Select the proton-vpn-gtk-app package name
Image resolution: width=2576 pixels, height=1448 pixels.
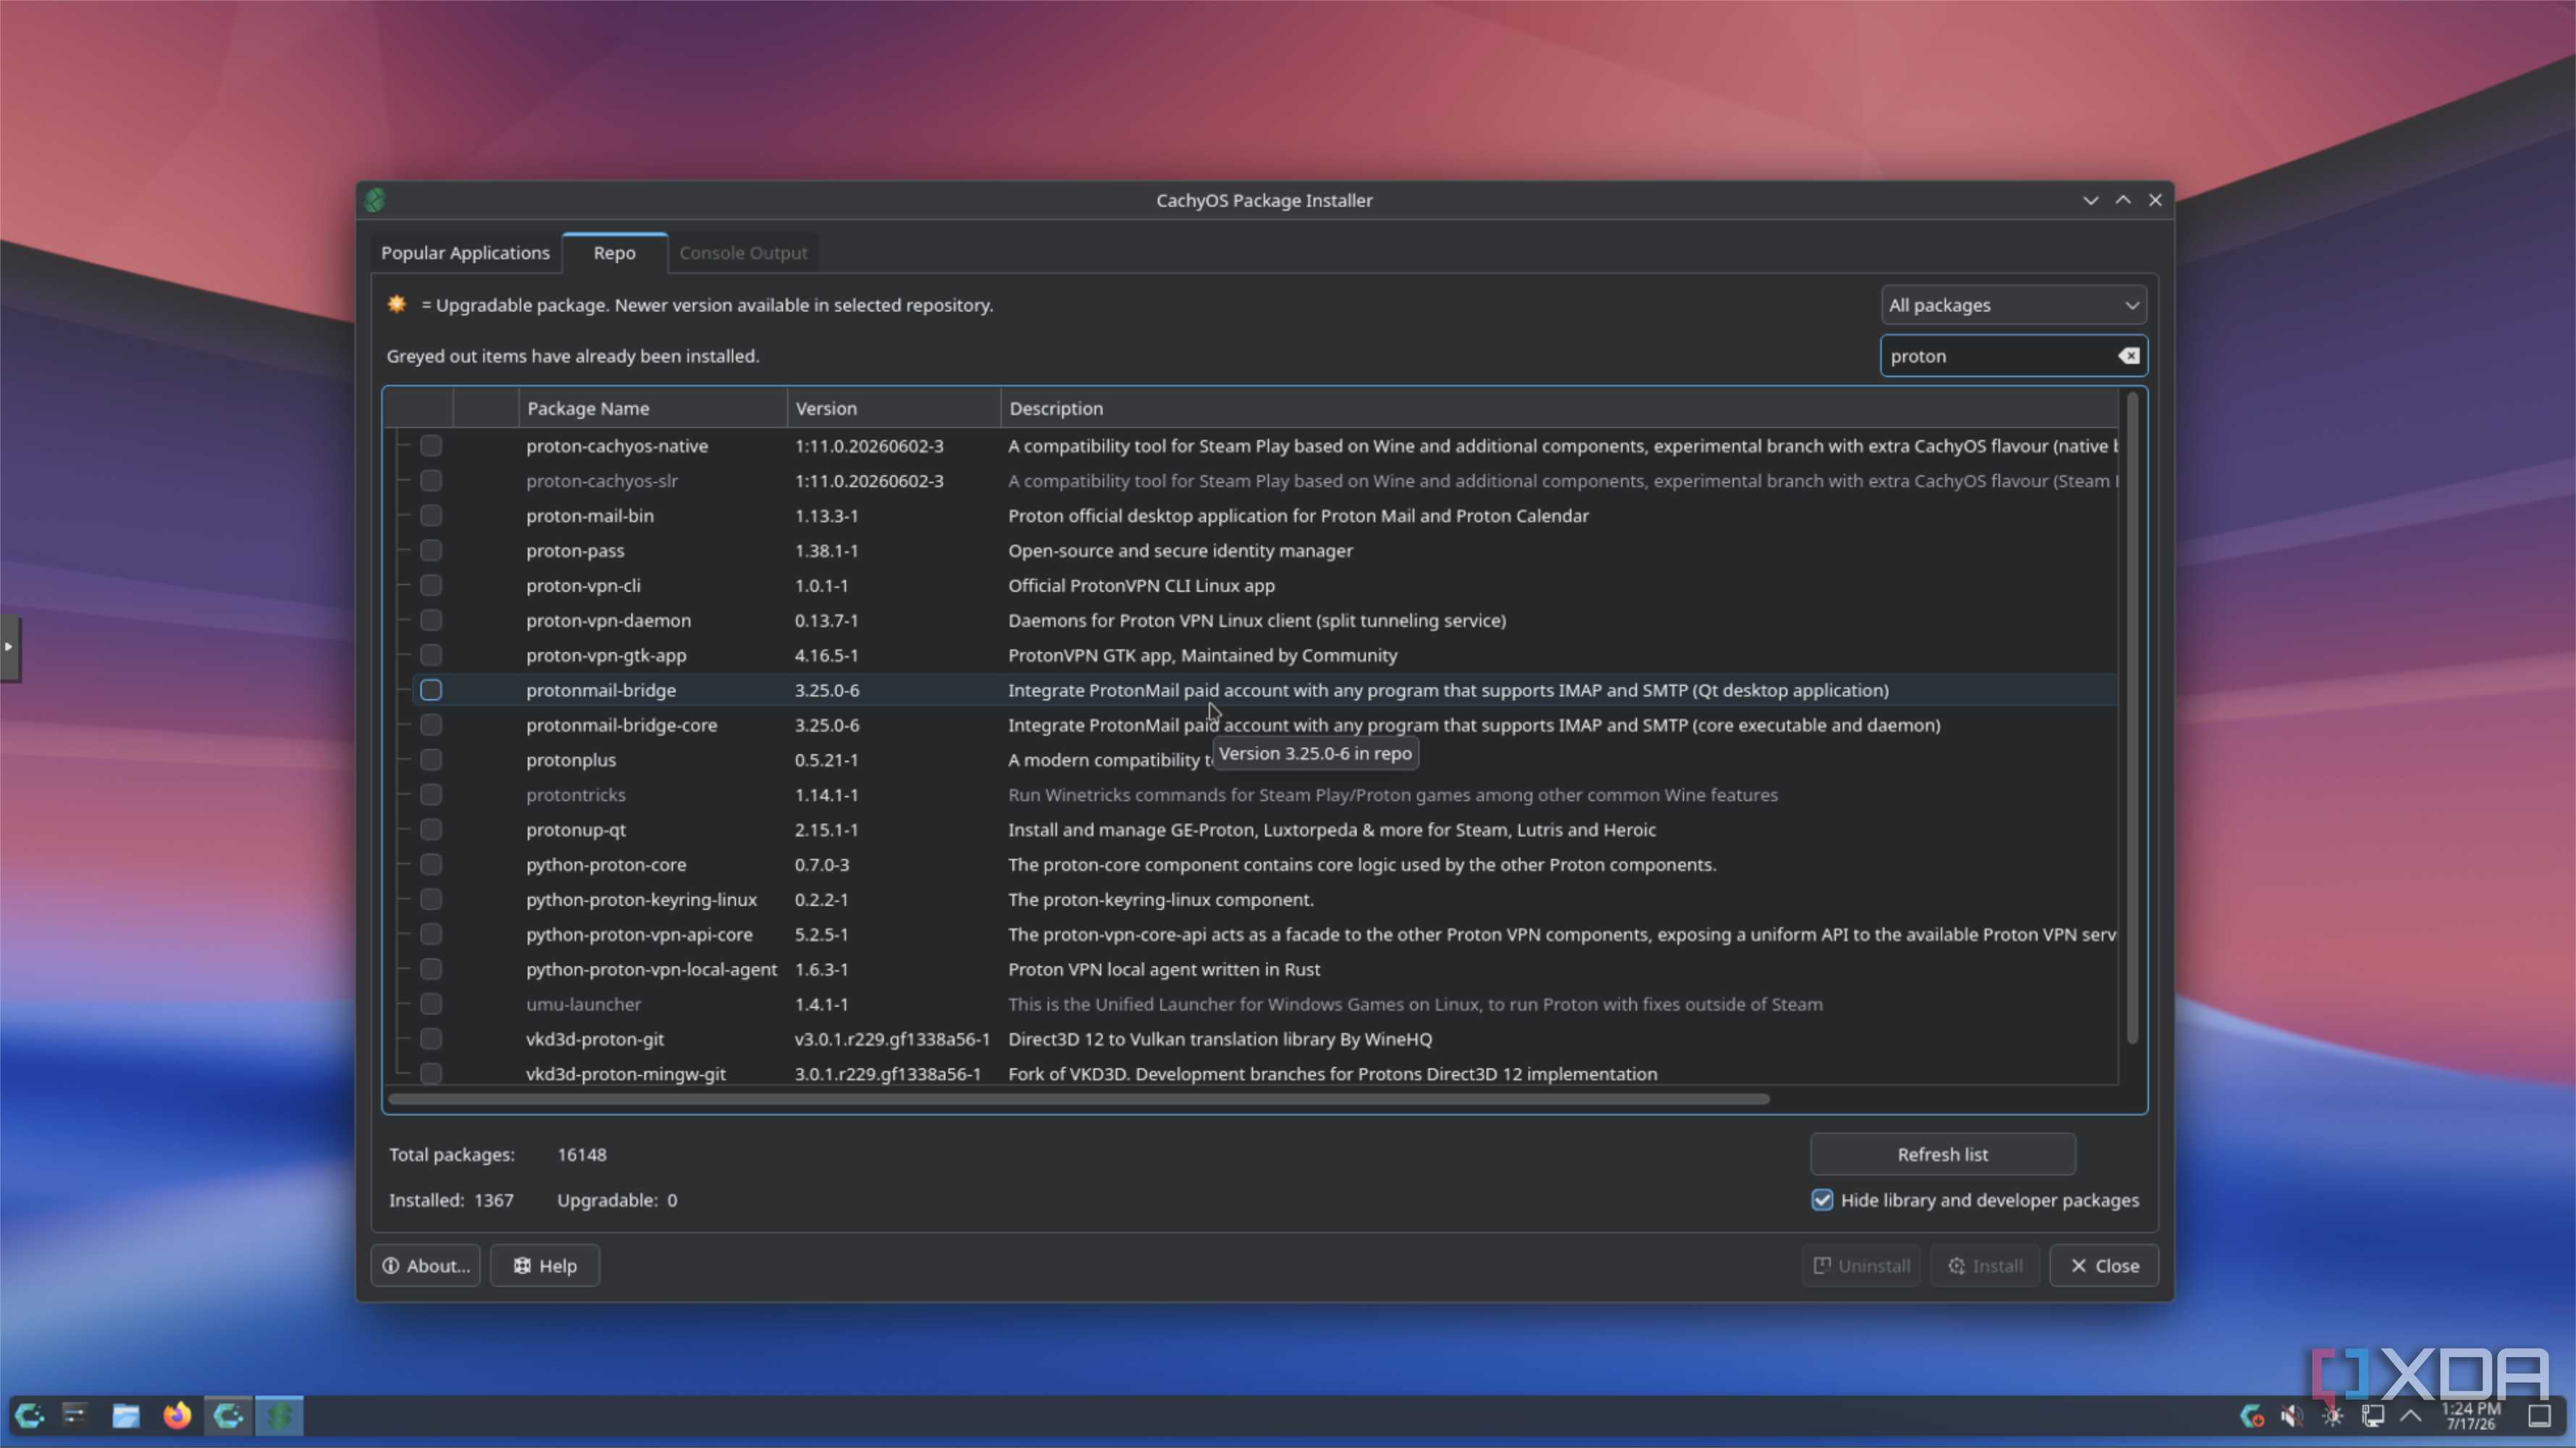pos(606,656)
